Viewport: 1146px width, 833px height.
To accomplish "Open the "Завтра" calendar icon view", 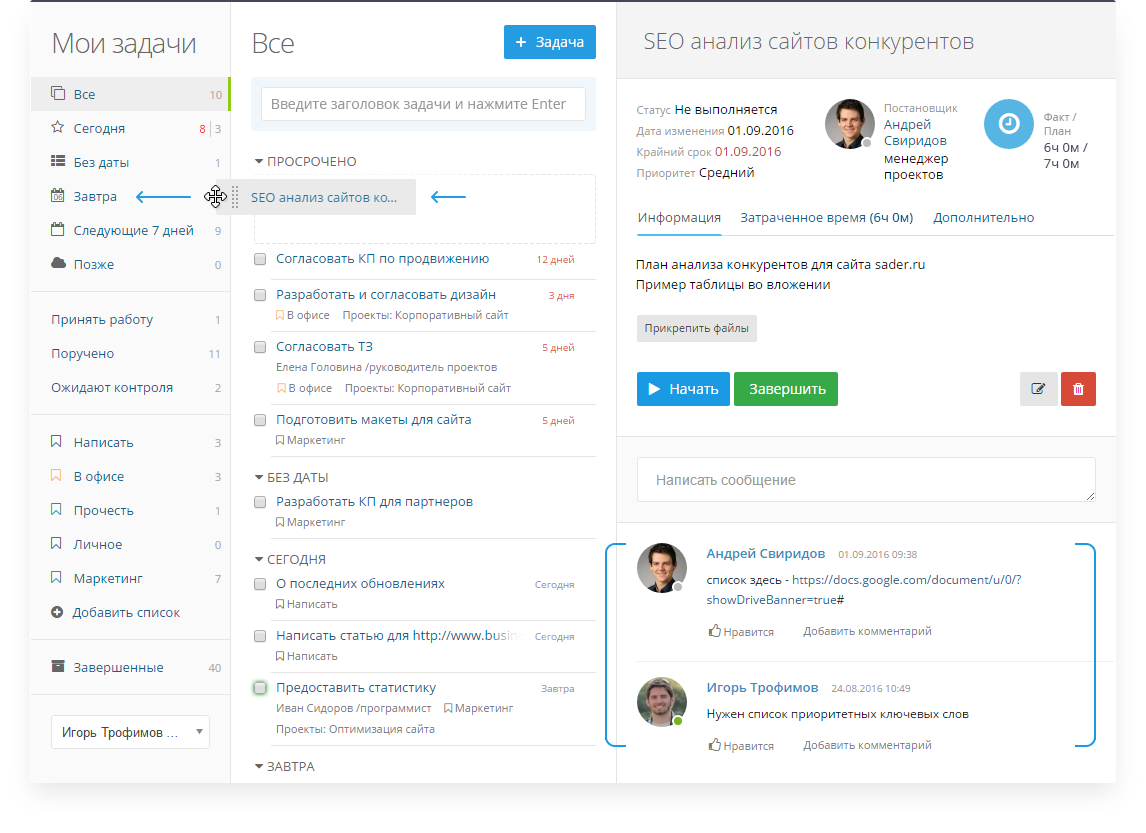I will tap(59, 196).
